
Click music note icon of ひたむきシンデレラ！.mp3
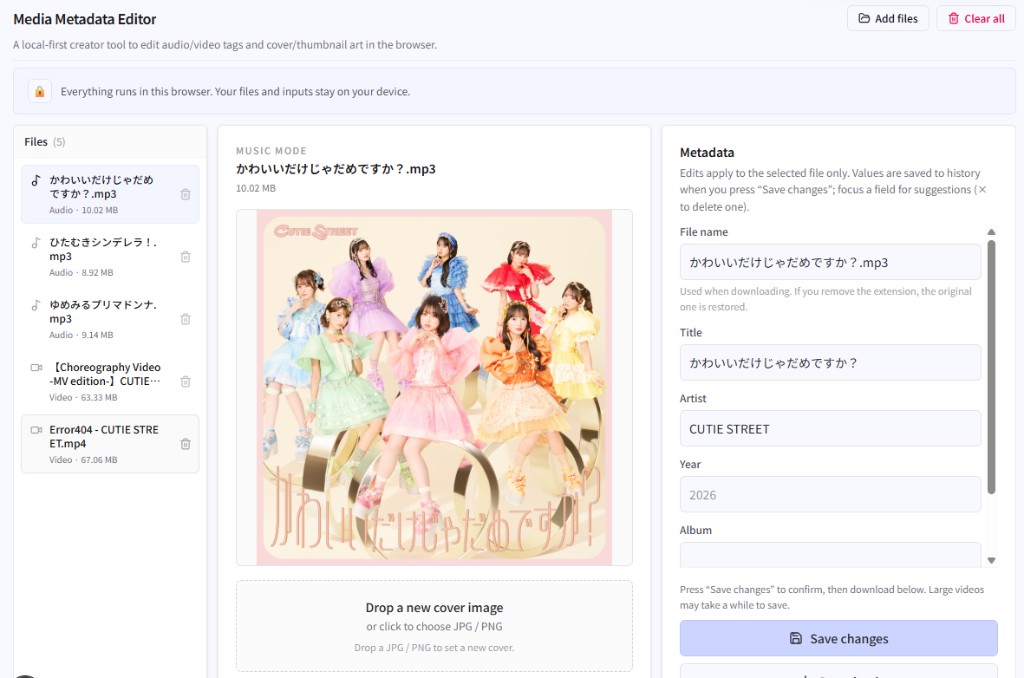(36, 243)
